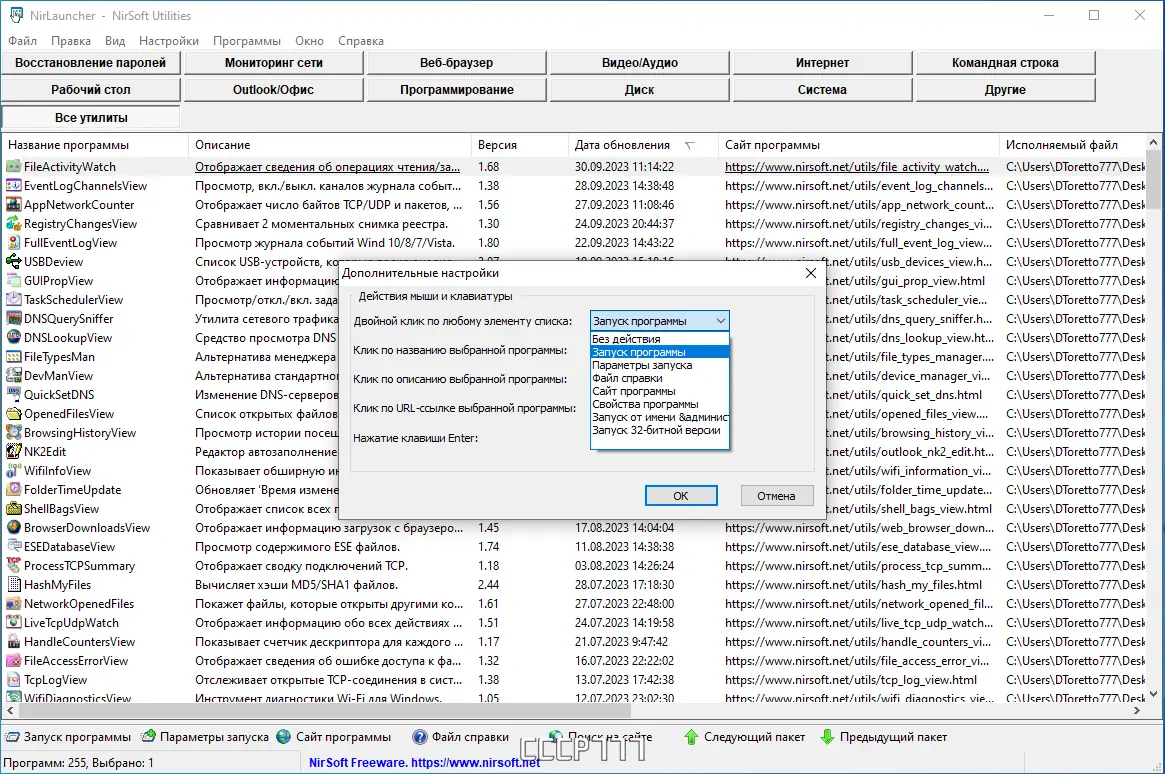Click the DNSQuerySniffer program icon
The height and width of the screenshot is (774, 1165).
(x=13, y=319)
